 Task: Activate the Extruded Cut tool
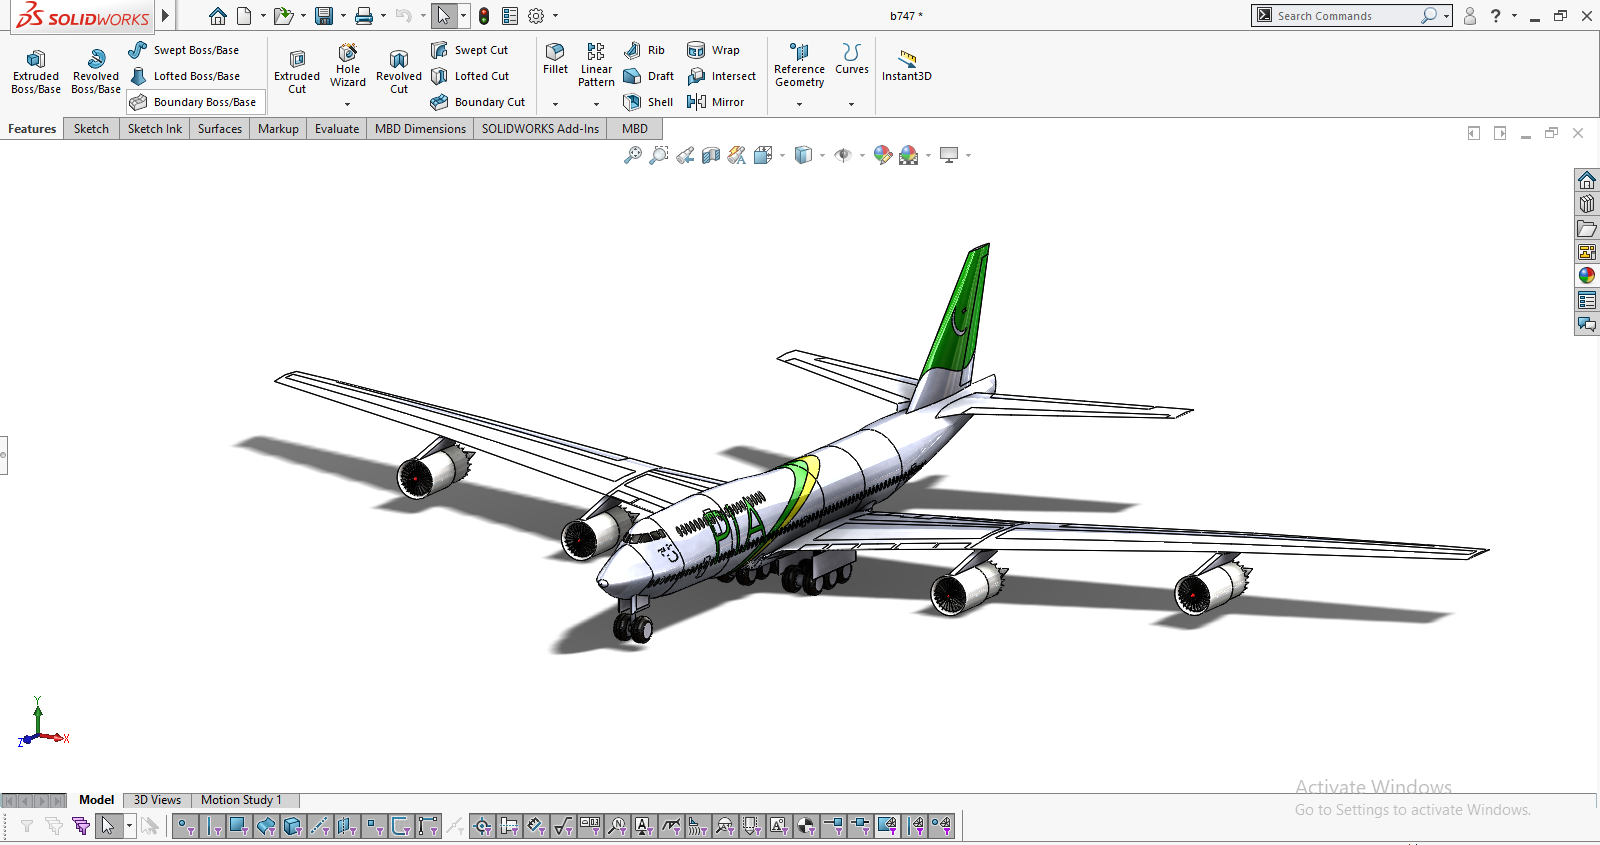click(x=297, y=72)
